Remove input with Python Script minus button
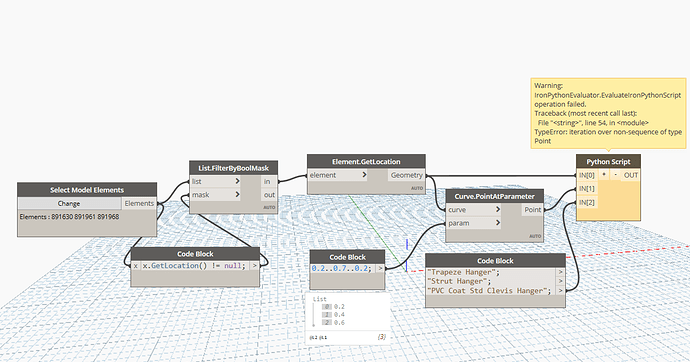 click(615, 175)
